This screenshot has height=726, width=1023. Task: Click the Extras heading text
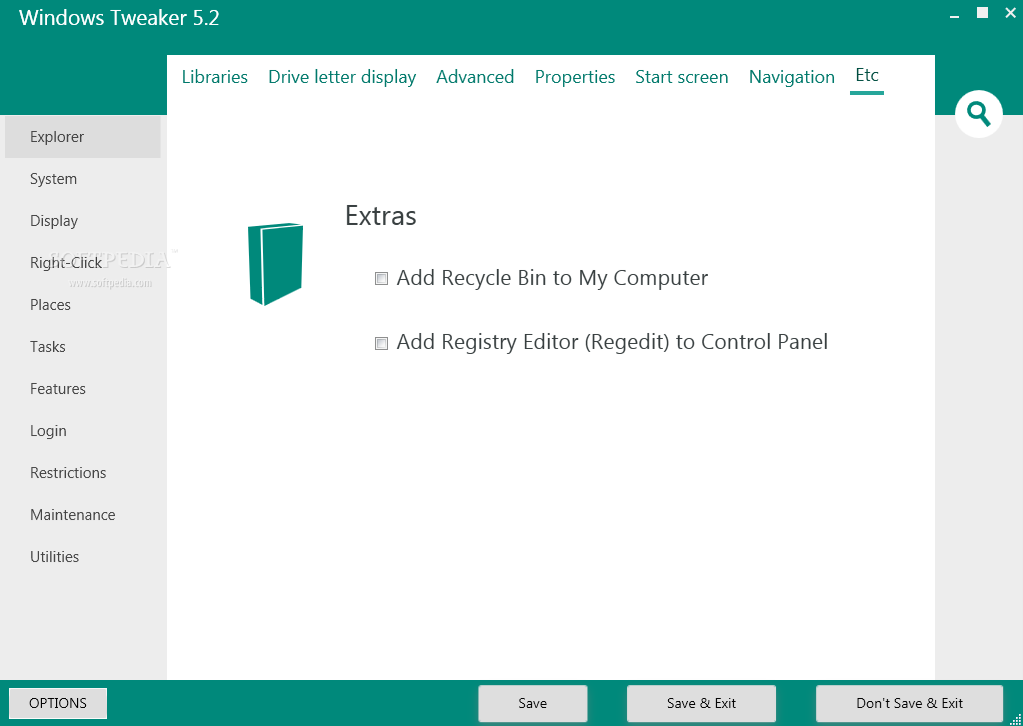click(x=380, y=216)
